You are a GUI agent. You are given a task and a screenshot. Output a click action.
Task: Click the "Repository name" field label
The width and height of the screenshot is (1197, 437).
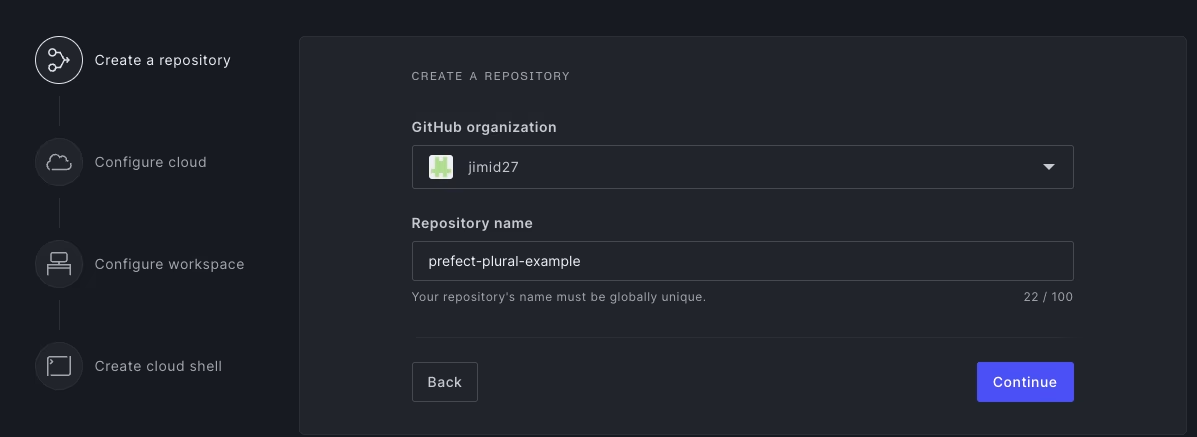(x=472, y=223)
